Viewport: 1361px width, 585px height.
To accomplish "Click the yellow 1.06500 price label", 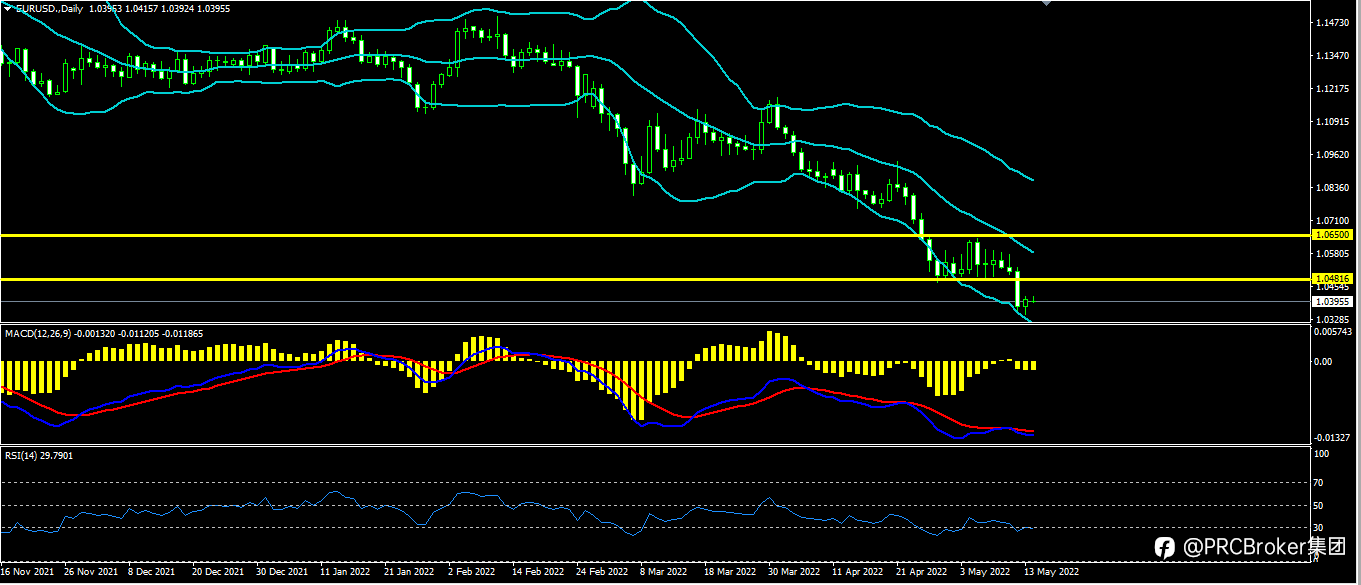I will [1333, 235].
